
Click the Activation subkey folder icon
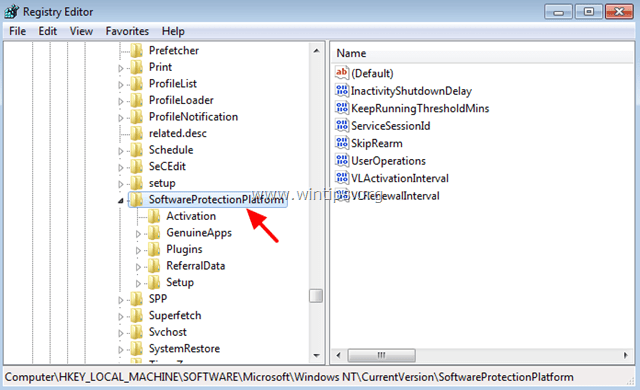(154, 216)
